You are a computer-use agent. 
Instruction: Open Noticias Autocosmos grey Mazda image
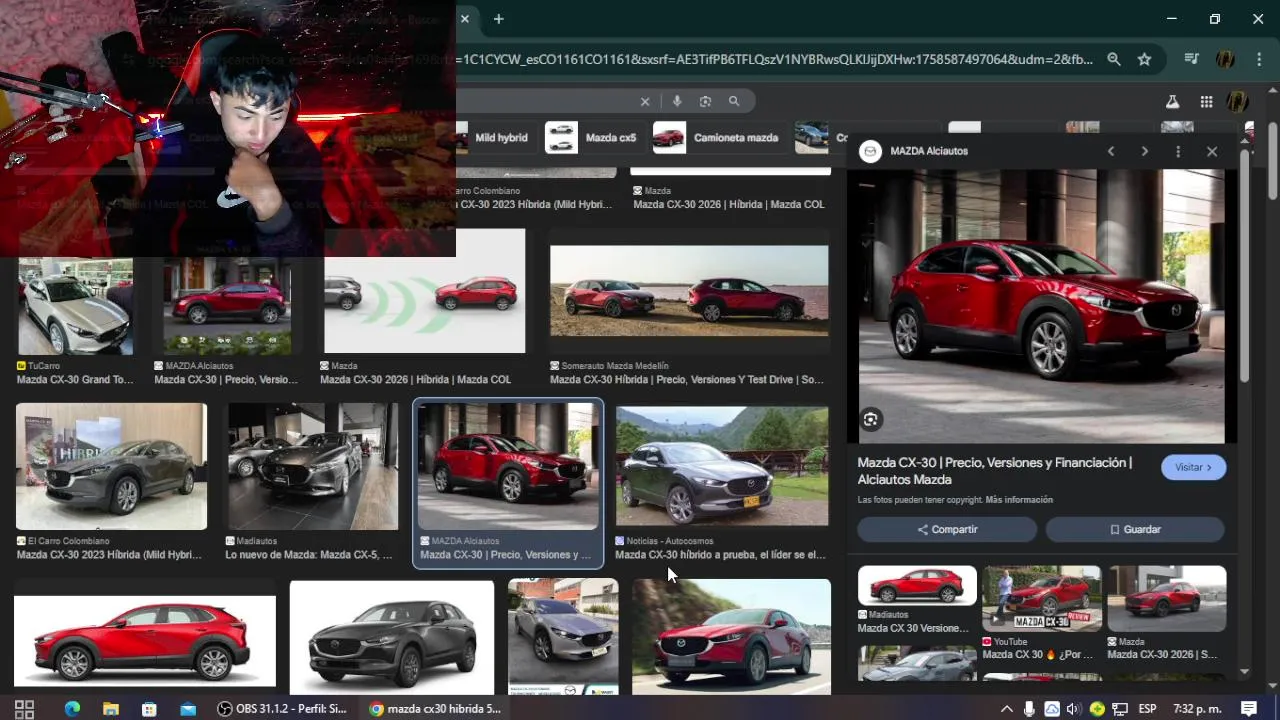click(722, 466)
